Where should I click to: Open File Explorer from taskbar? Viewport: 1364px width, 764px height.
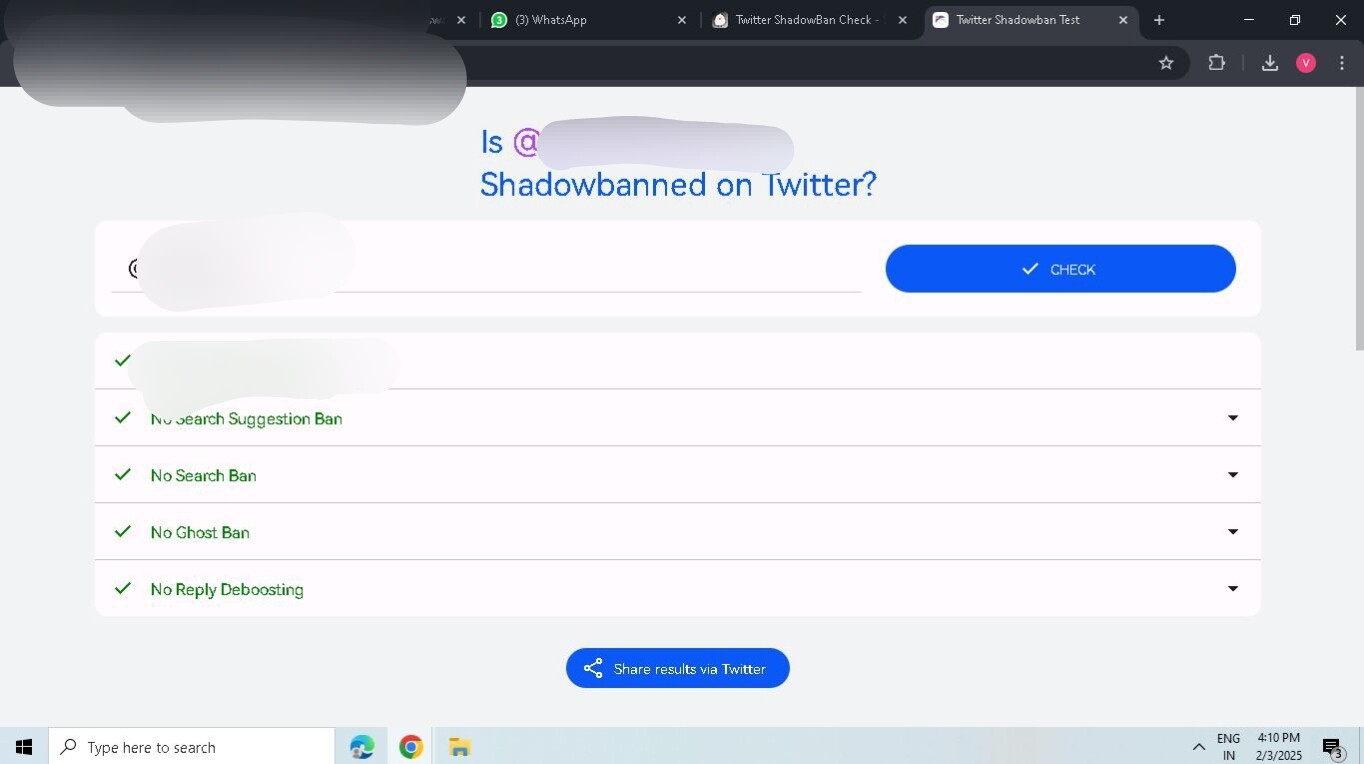(x=459, y=747)
